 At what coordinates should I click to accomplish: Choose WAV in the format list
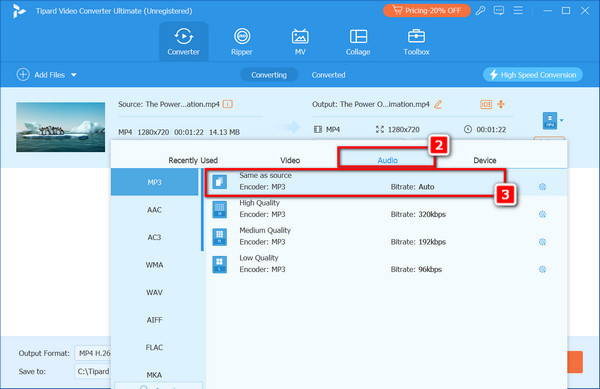pos(155,293)
